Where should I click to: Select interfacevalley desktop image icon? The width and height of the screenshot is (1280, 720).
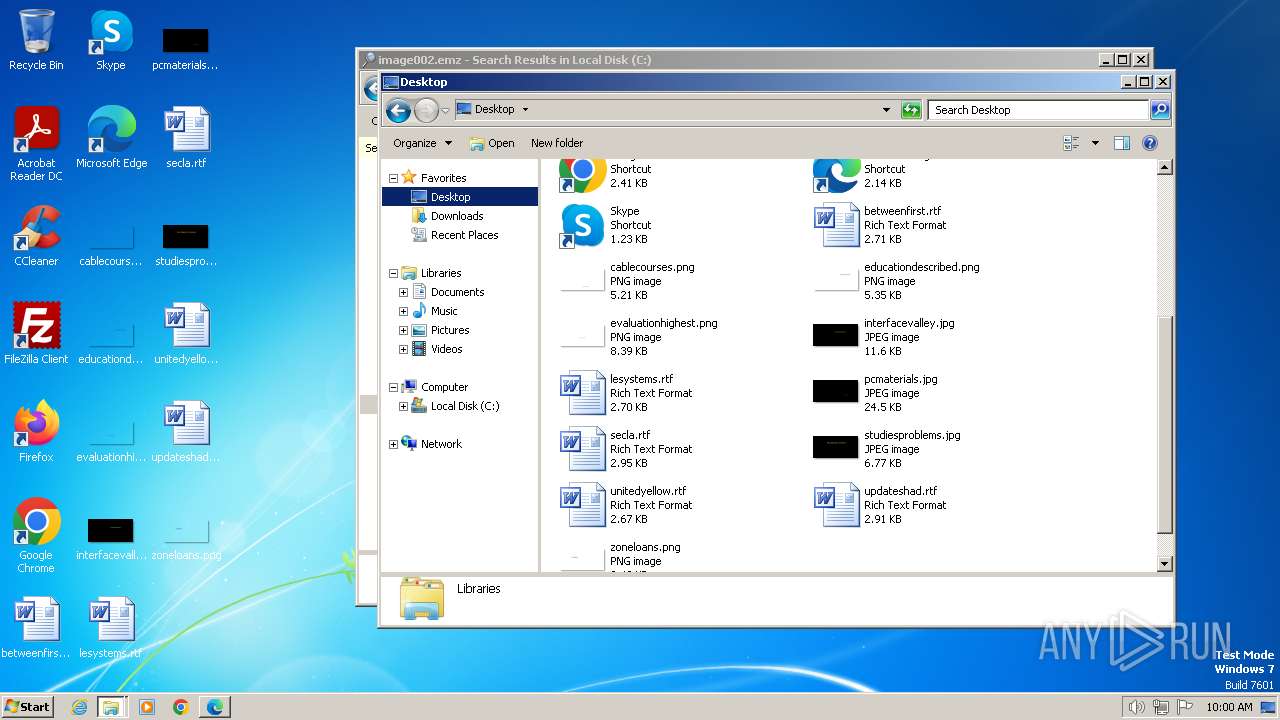[x=111, y=537]
